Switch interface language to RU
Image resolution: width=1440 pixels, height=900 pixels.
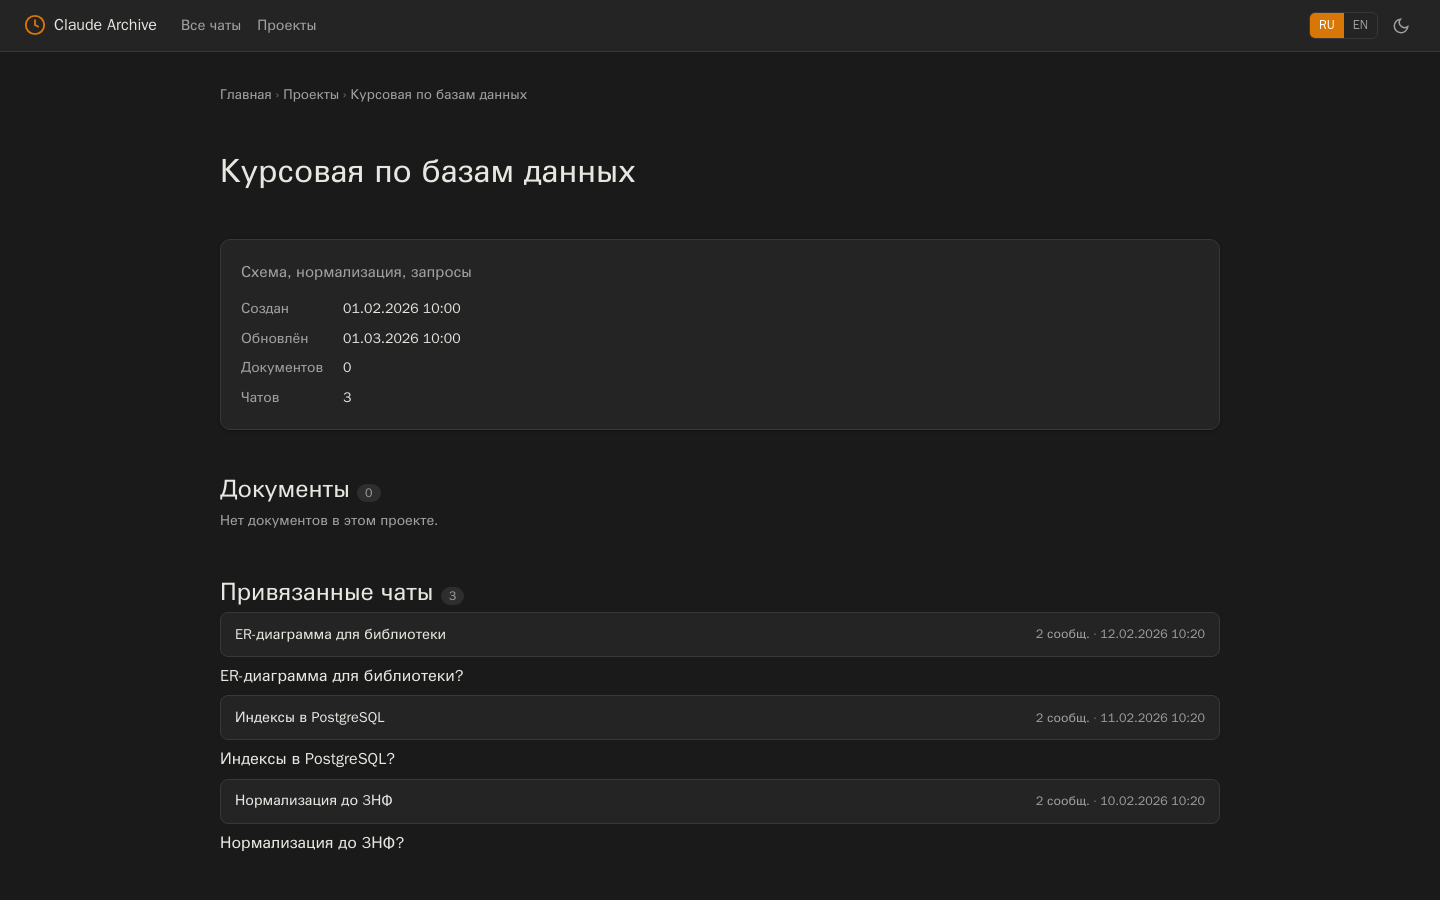tap(1326, 25)
